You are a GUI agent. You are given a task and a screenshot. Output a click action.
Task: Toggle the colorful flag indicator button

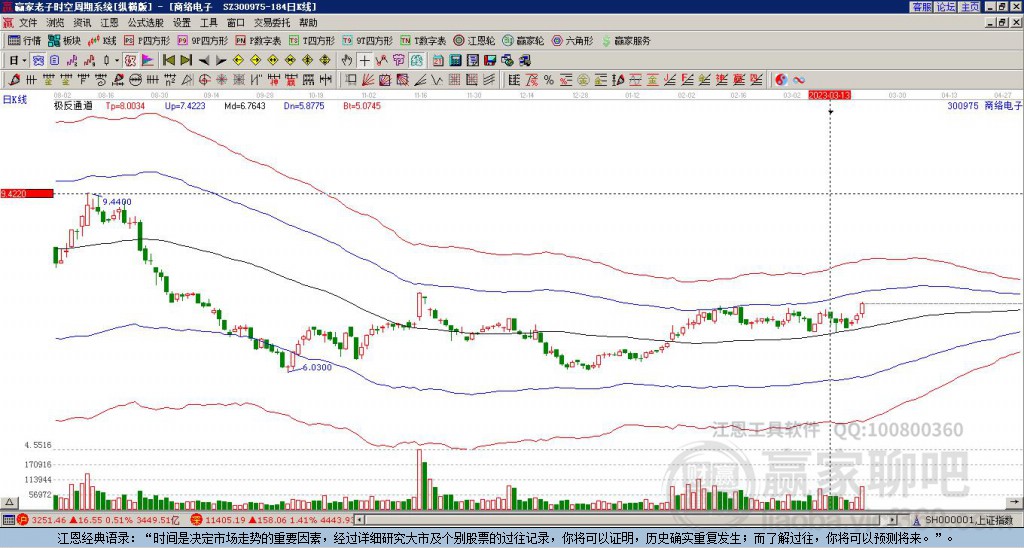(x=148, y=61)
